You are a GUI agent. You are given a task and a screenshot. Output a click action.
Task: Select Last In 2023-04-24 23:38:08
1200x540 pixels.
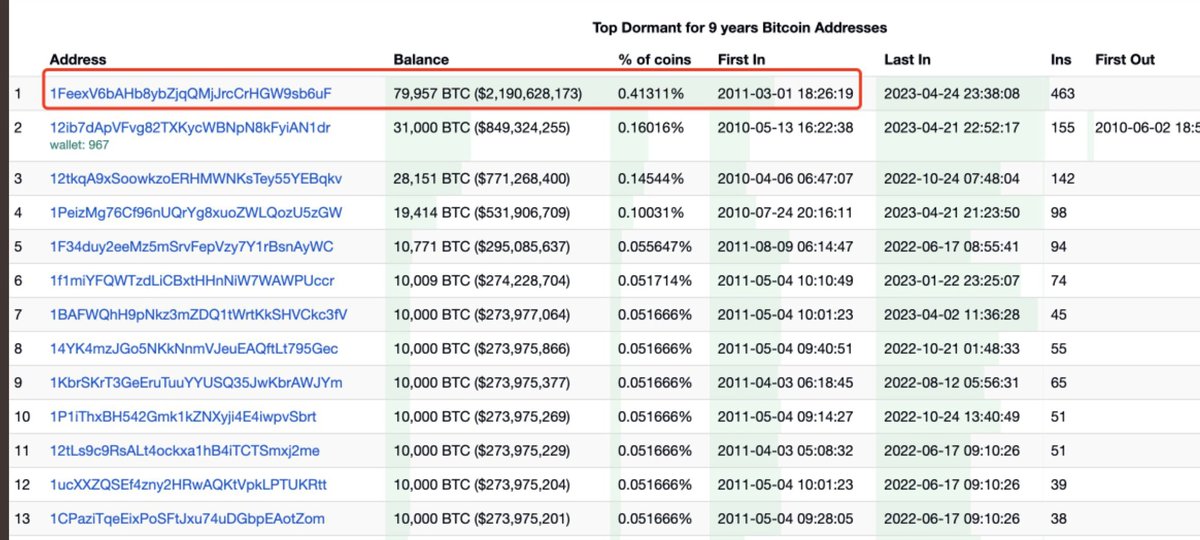click(x=952, y=94)
